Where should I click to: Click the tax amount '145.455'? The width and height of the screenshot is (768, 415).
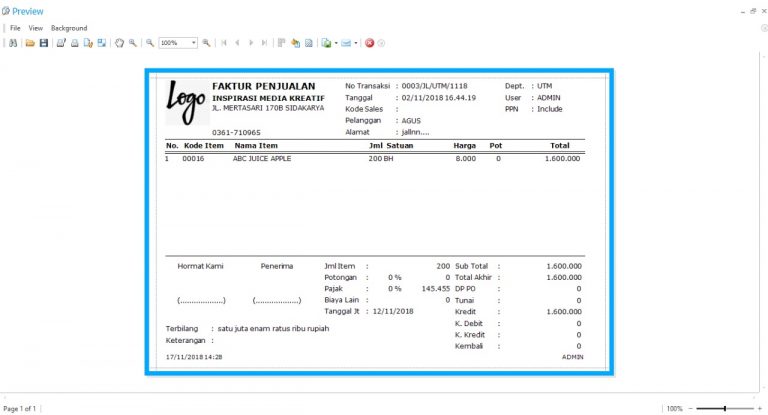[x=435, y=289]
